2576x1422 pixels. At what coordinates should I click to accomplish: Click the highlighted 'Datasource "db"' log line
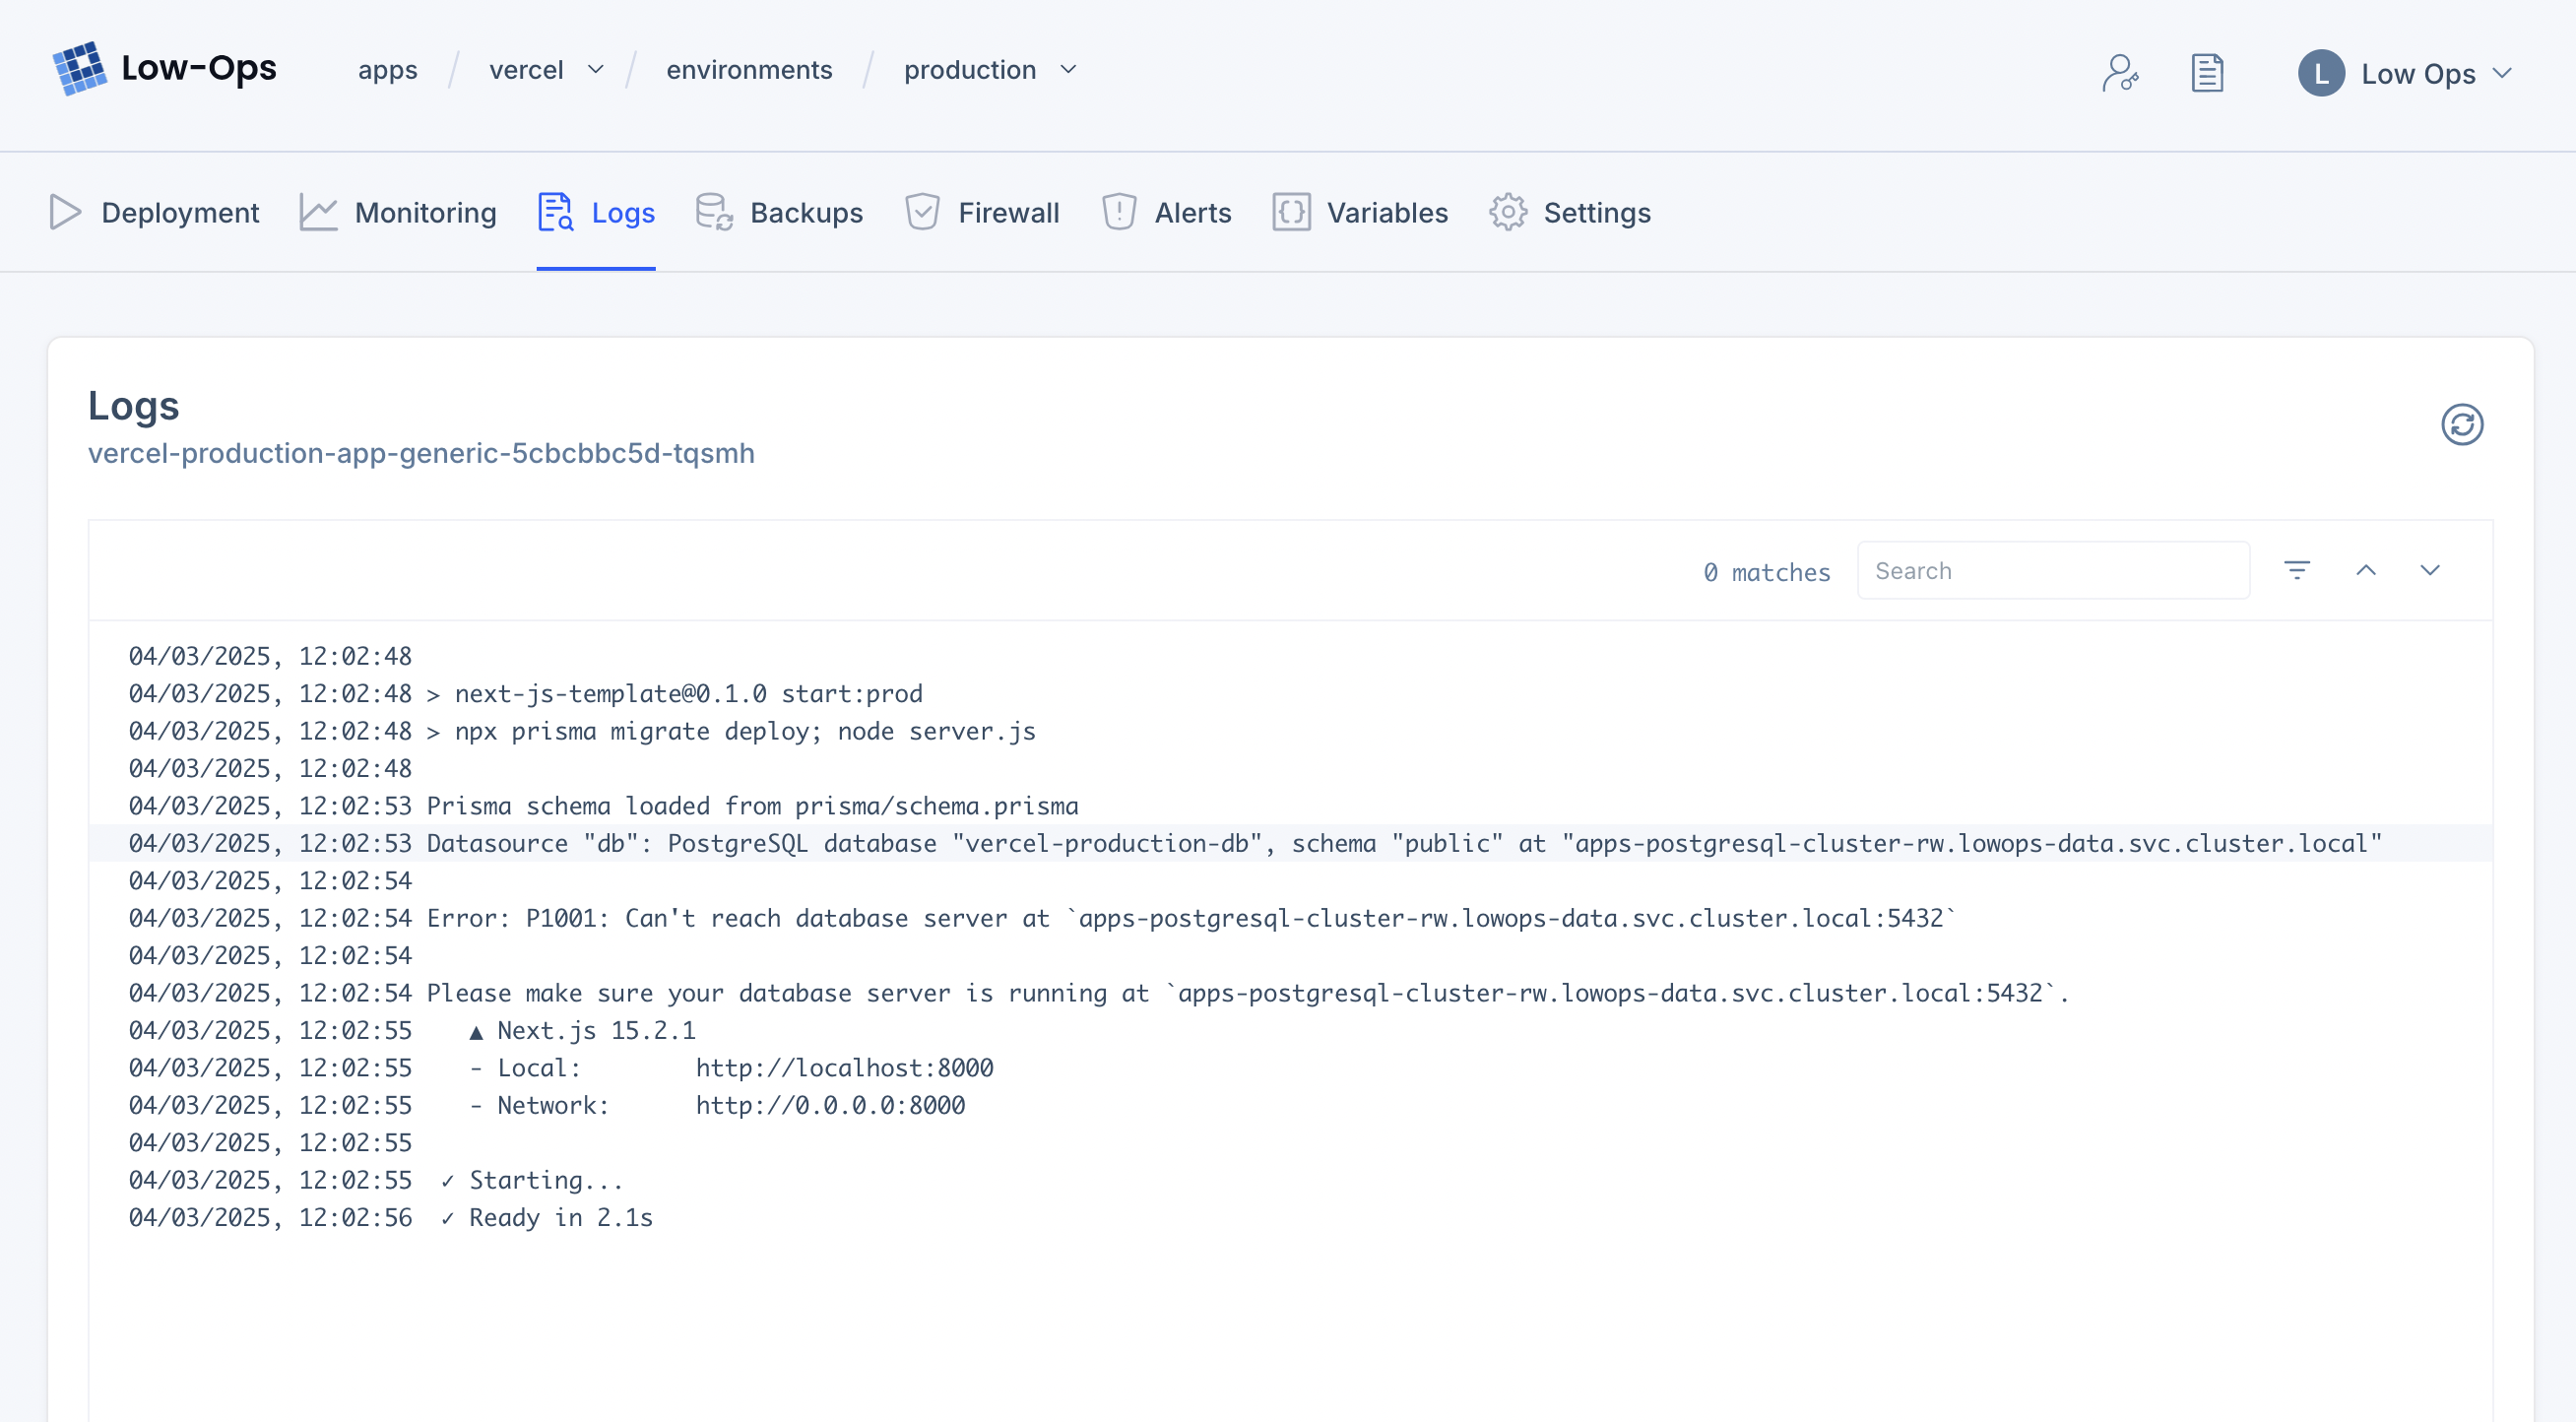[x=1290, y=843]
